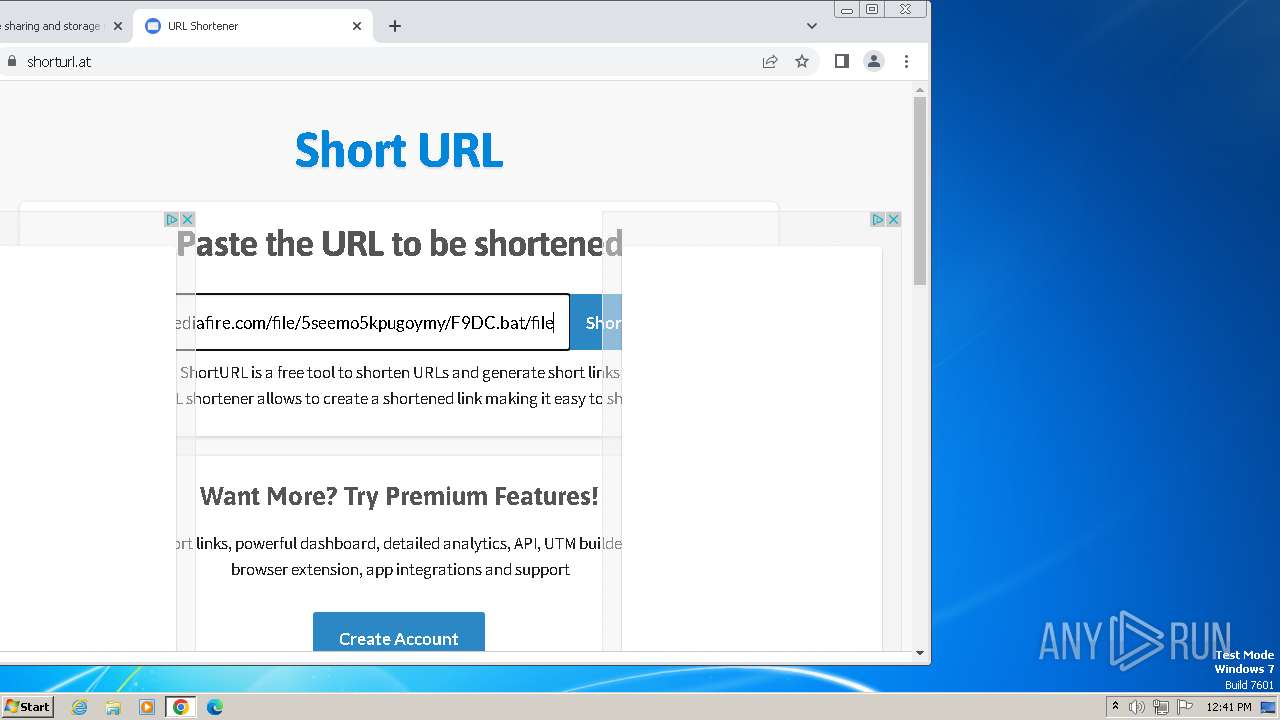
Task: Click the vertical scrollbar thumb
Action: tap(920, 190)
